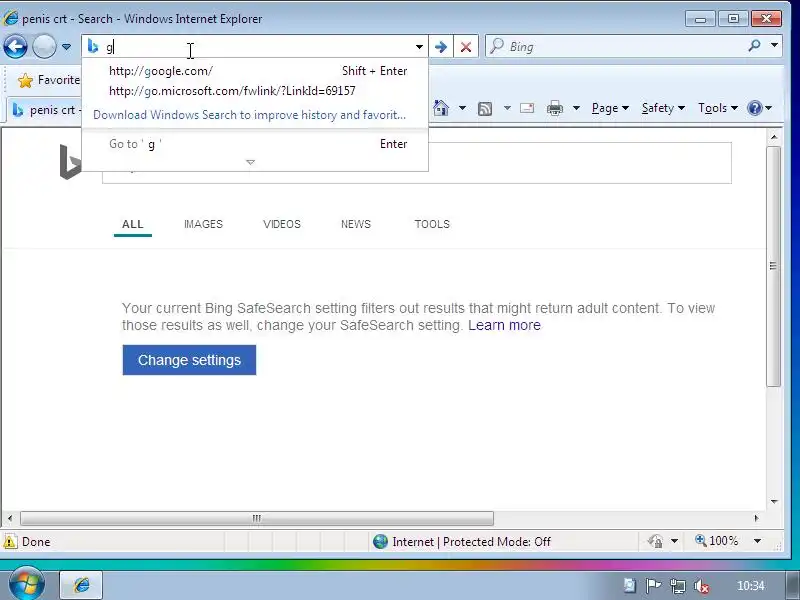Open search provider options dropdown
This screenshot has width=800, height=600.
click(x=774, y=46)
